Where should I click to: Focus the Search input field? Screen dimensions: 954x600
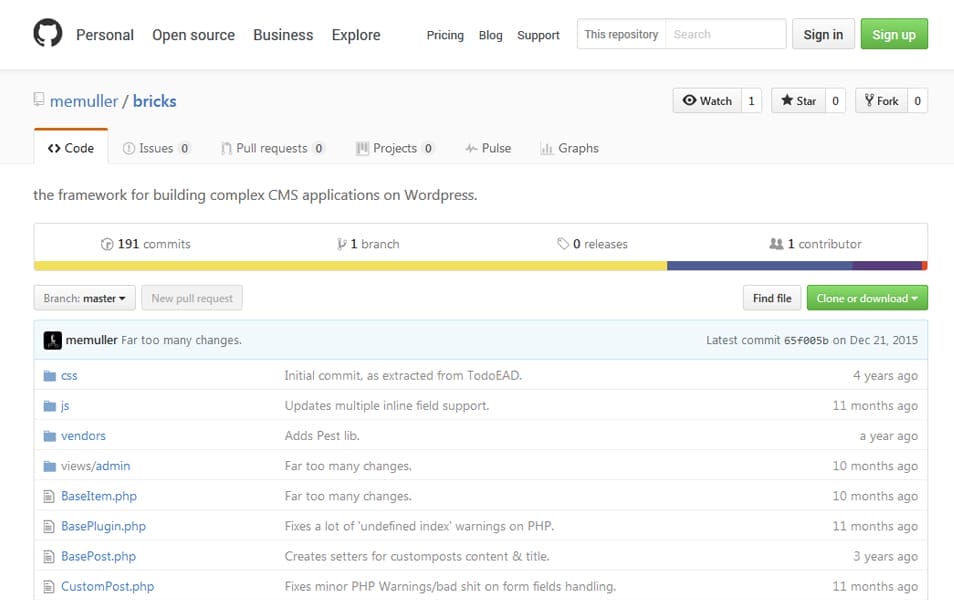(x=725, y=34)
